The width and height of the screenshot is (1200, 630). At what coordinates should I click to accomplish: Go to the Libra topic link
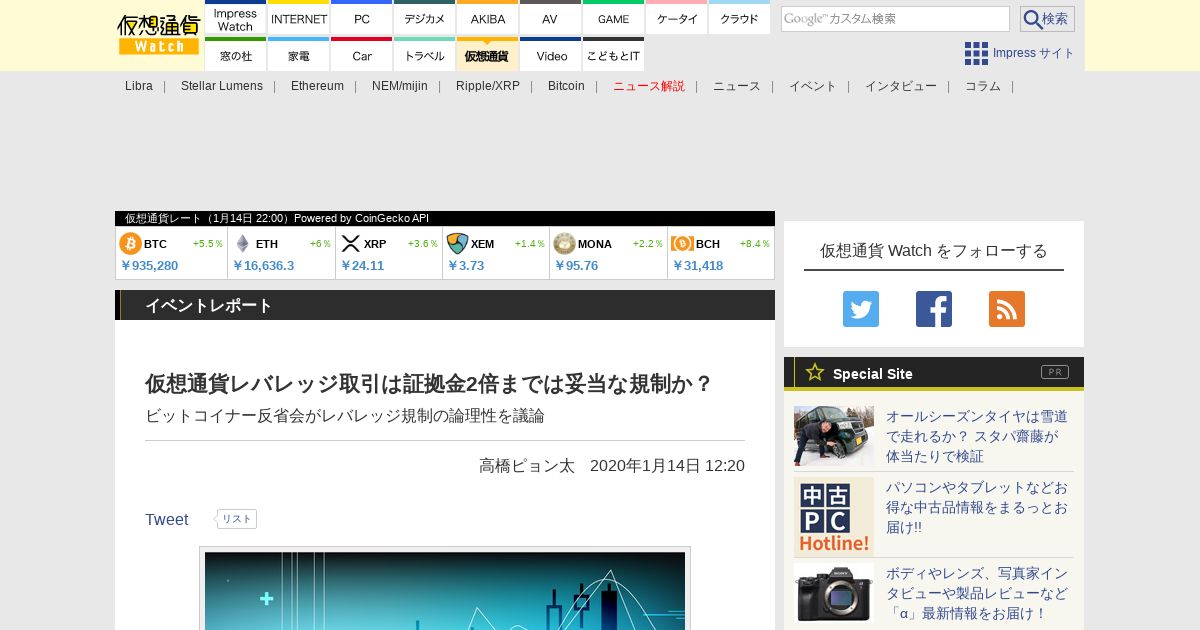tap(139, 86)
